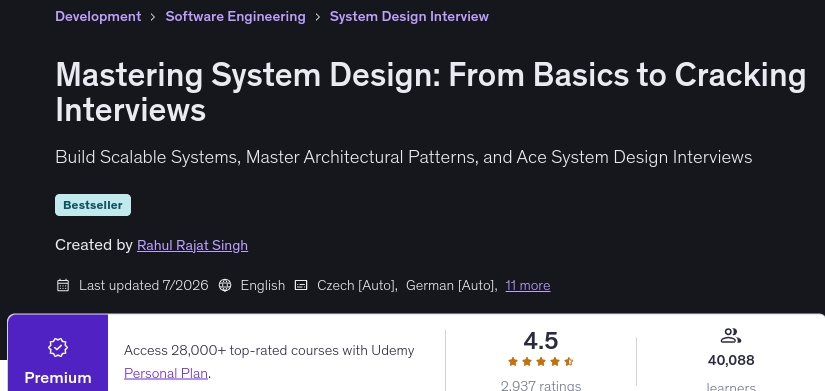The height and width of the screenshot is (391, 825).
Task: Click the 40,088 learners count
Action: [x=731, y=360]
